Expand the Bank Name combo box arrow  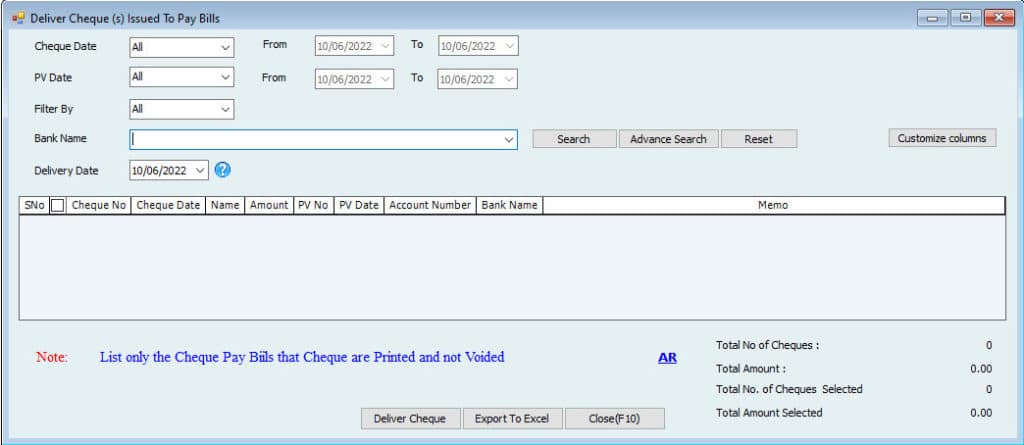tap(509, 140)
